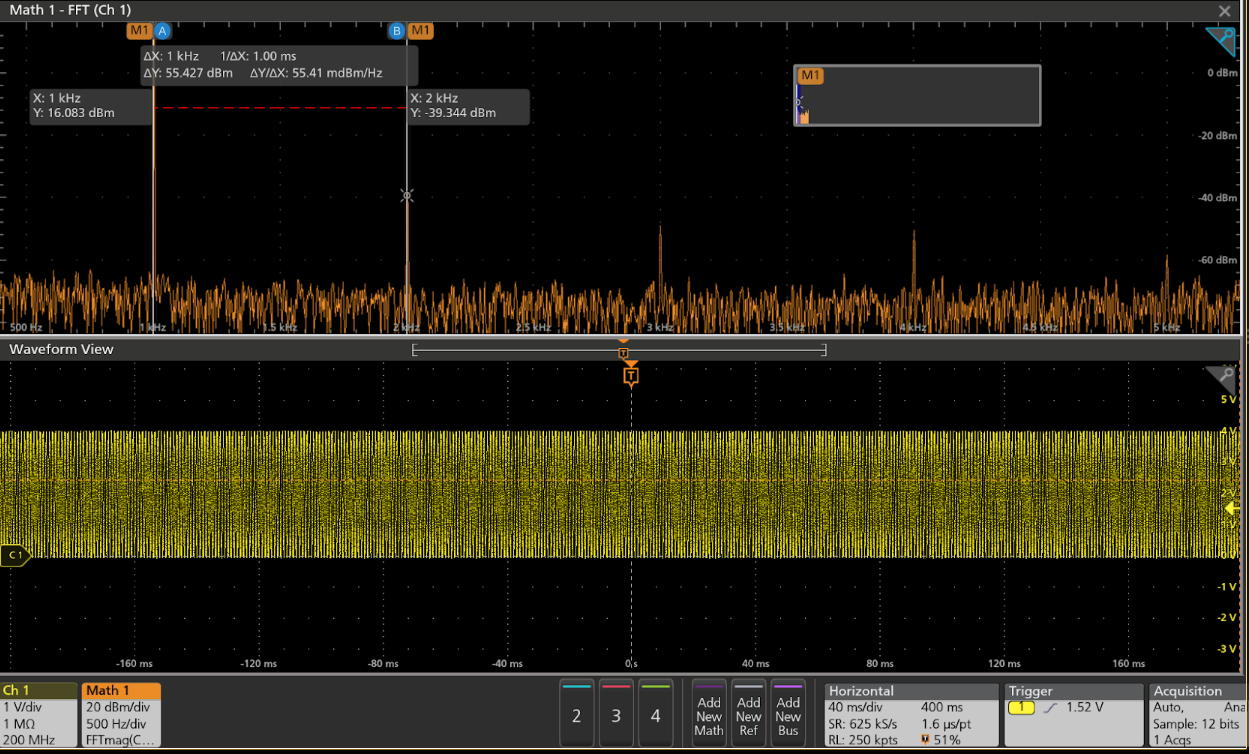Turn on channel 2
Image resolution: width=1249 pixels, height=754 pixels.
point(576,714)
